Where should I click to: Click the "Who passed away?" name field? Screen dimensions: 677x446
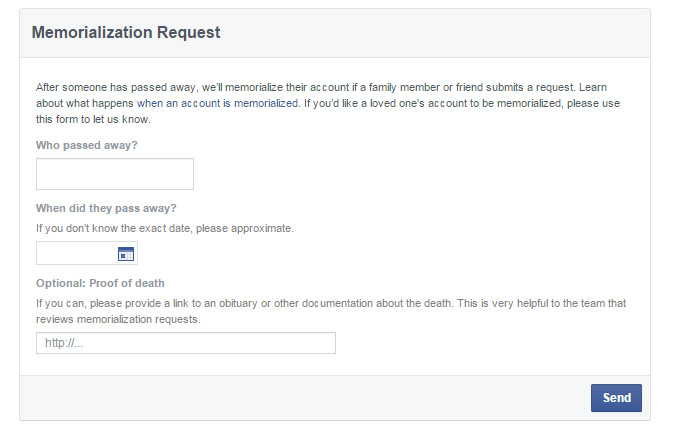coord(115,174)
